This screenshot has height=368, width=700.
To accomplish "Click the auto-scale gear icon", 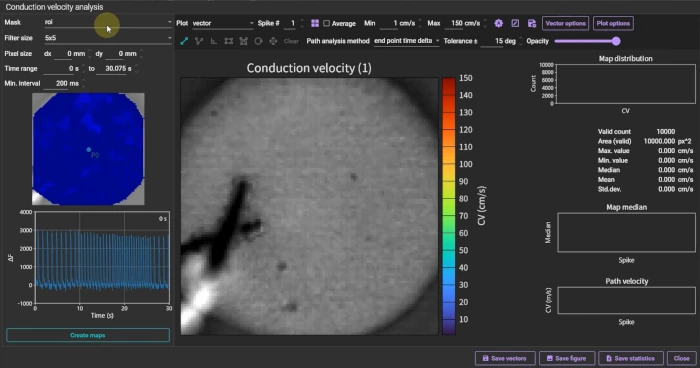I will (x=499, y=23).
